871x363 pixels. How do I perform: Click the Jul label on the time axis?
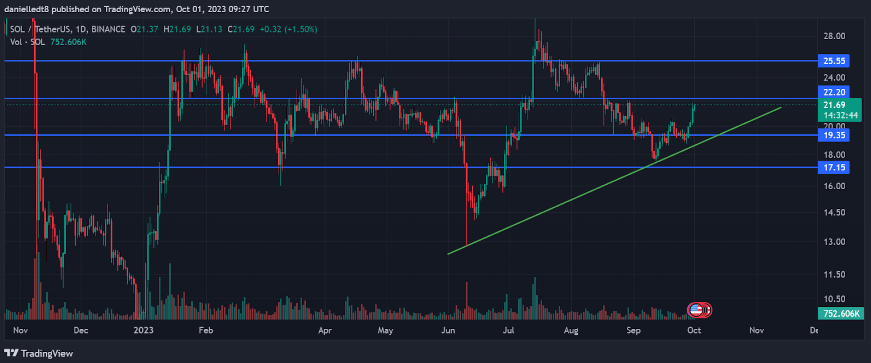[x=508, y=330]
